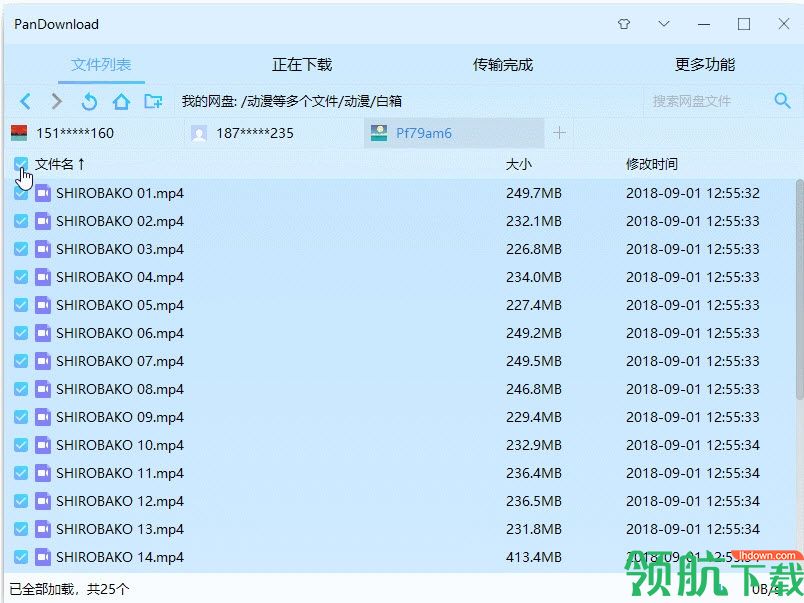Click video icon of SHIROBAKO 08.mp4

[43, 389]
